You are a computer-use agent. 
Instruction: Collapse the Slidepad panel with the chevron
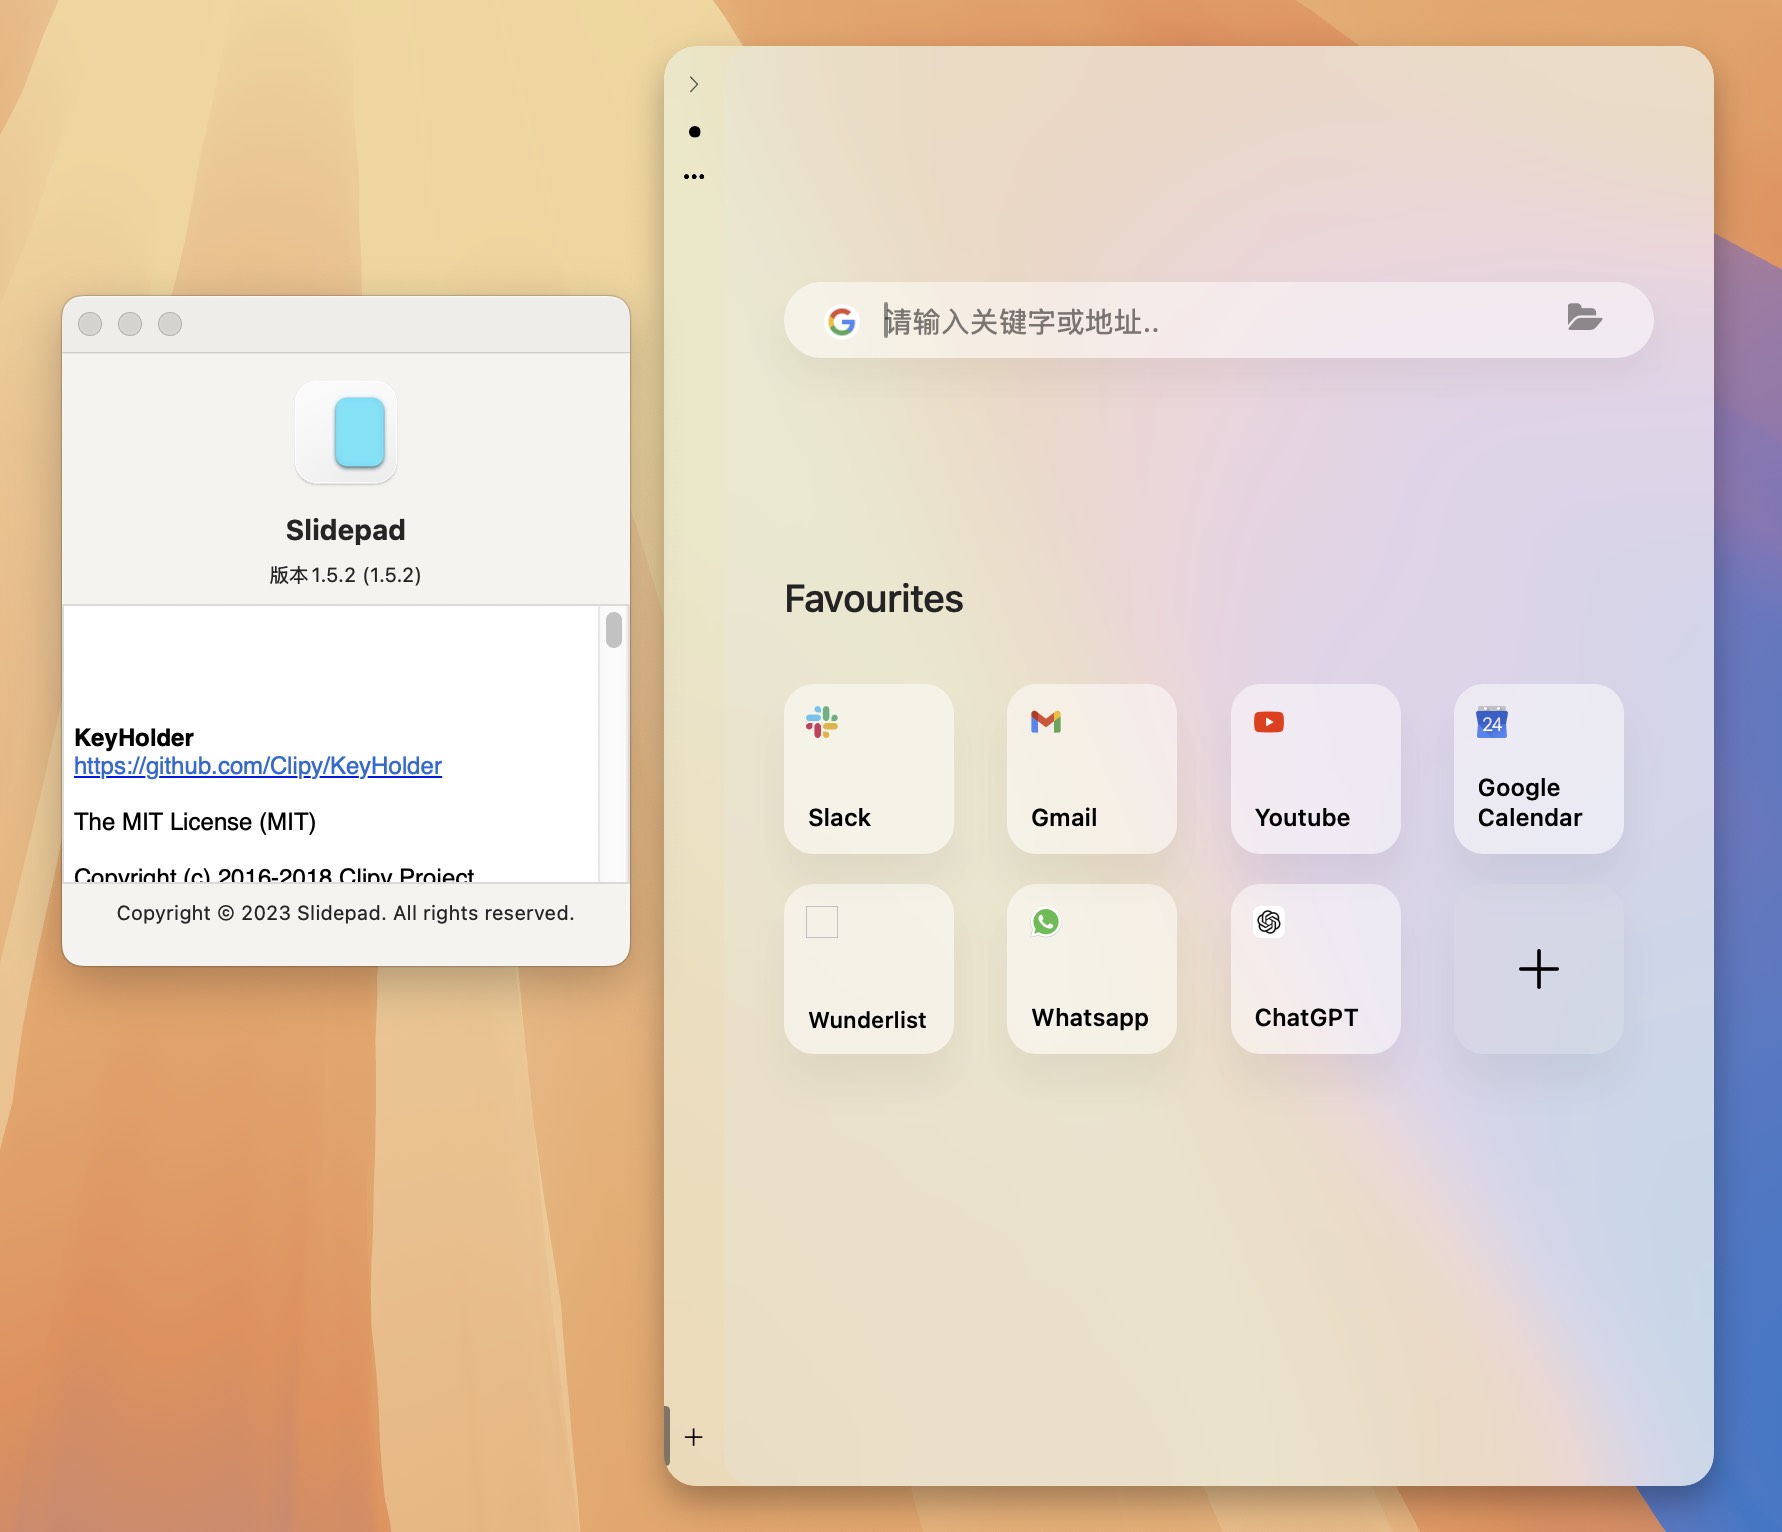(x=694, y=84)
